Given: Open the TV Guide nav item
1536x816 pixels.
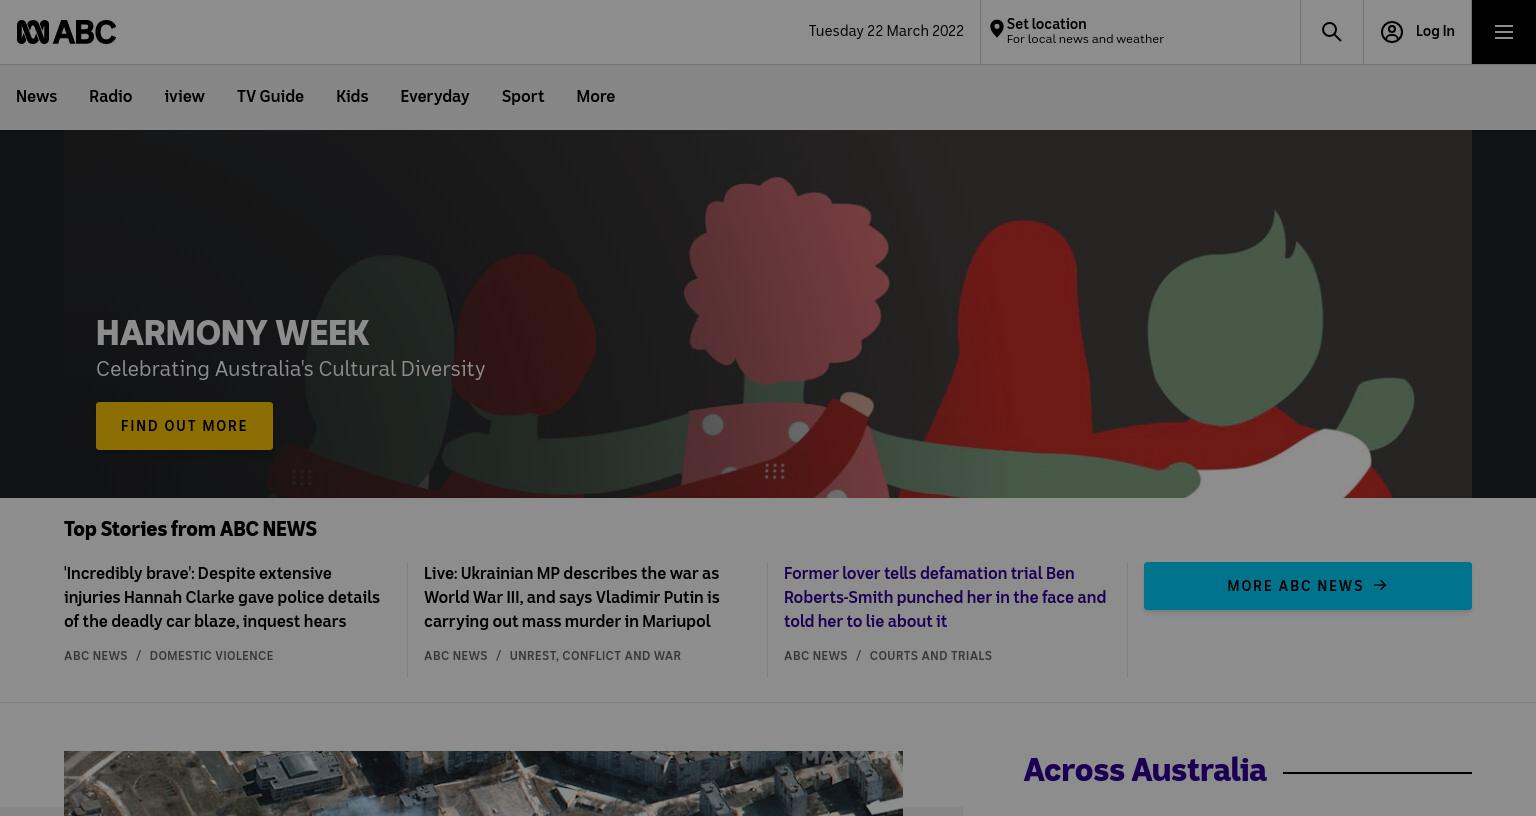Looking at the screenshot, I should (x=270, y=97).
